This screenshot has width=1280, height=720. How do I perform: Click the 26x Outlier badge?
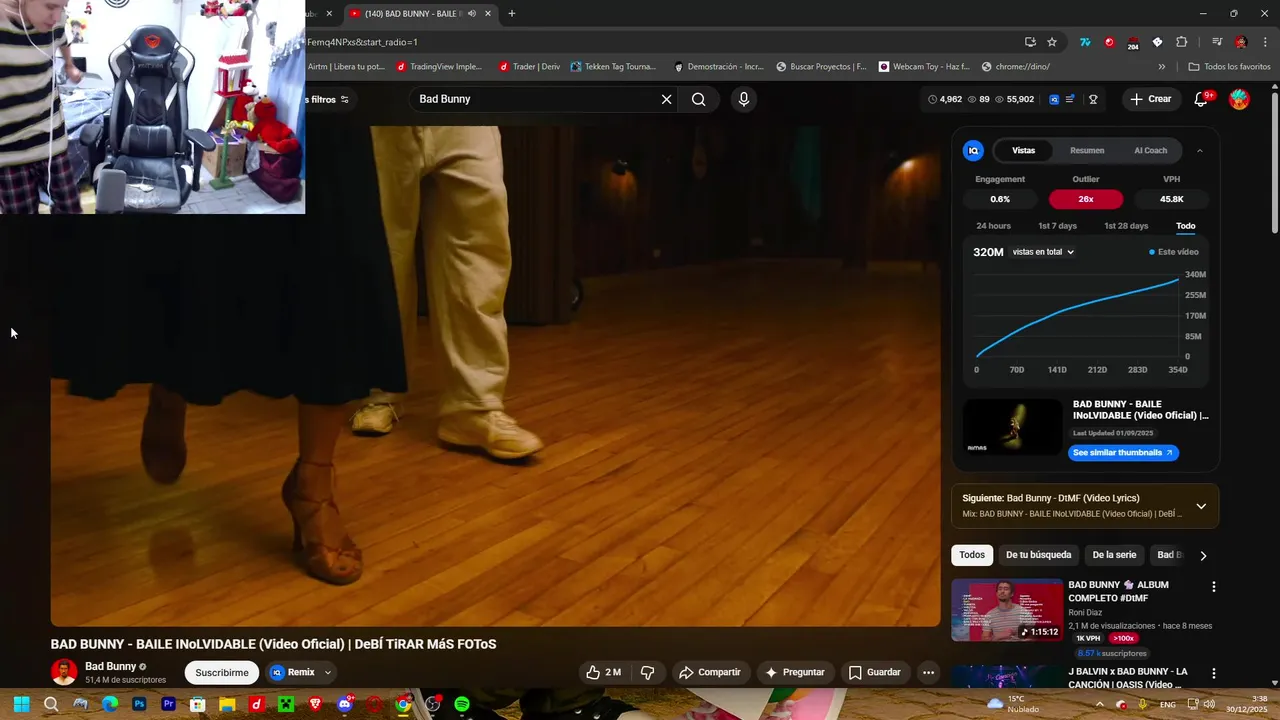coord(1086,199)
